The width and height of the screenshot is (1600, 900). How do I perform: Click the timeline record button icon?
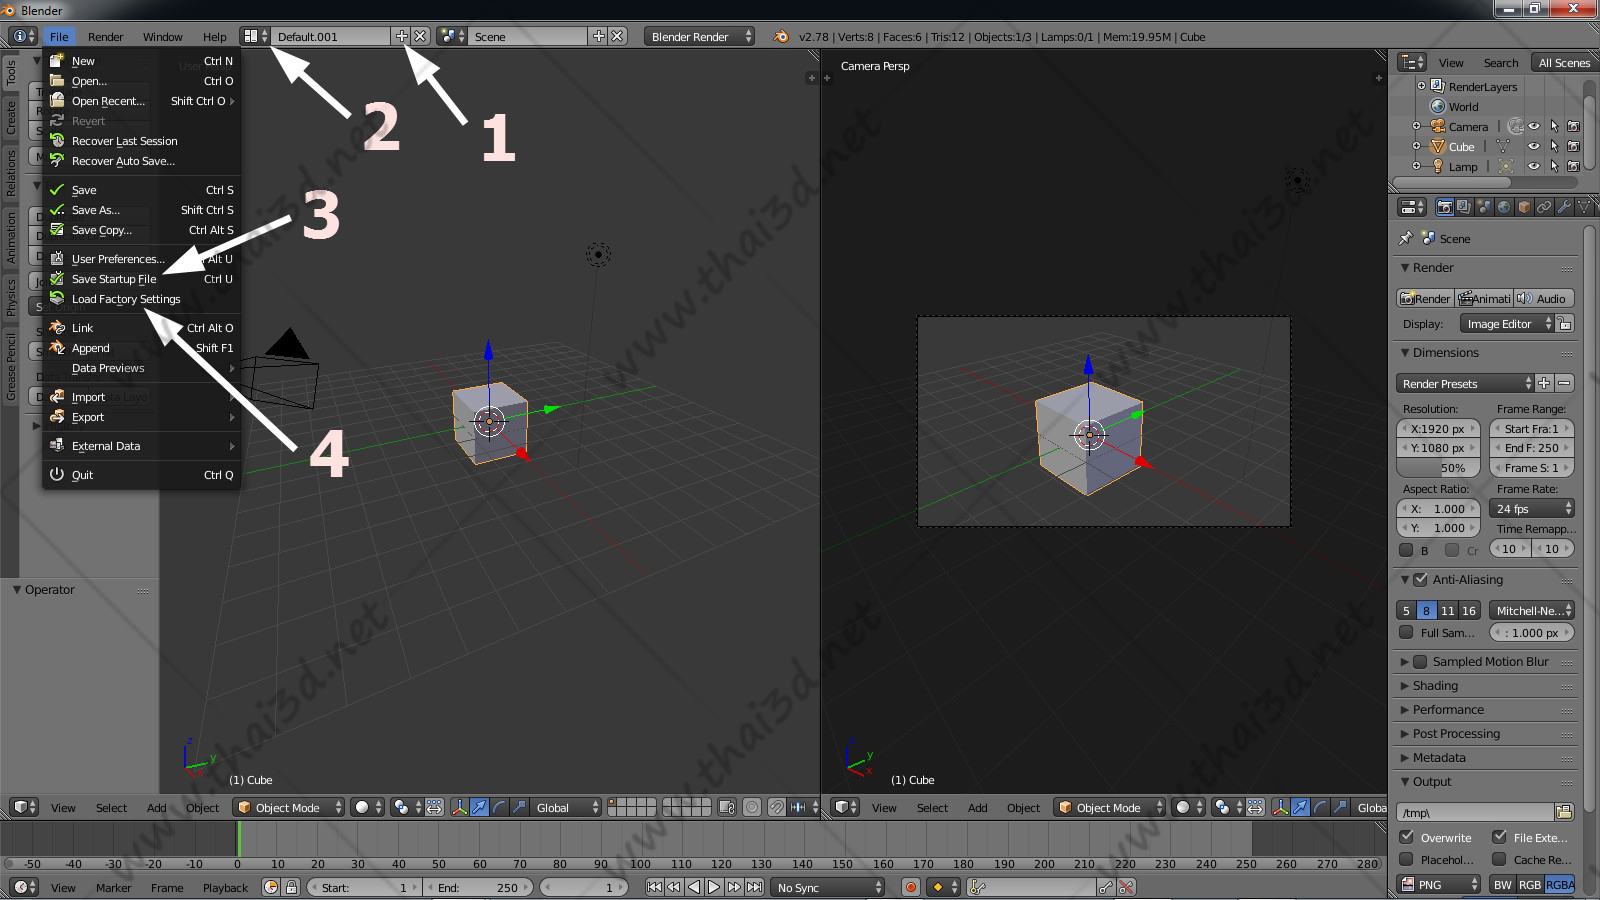point(910,887)
